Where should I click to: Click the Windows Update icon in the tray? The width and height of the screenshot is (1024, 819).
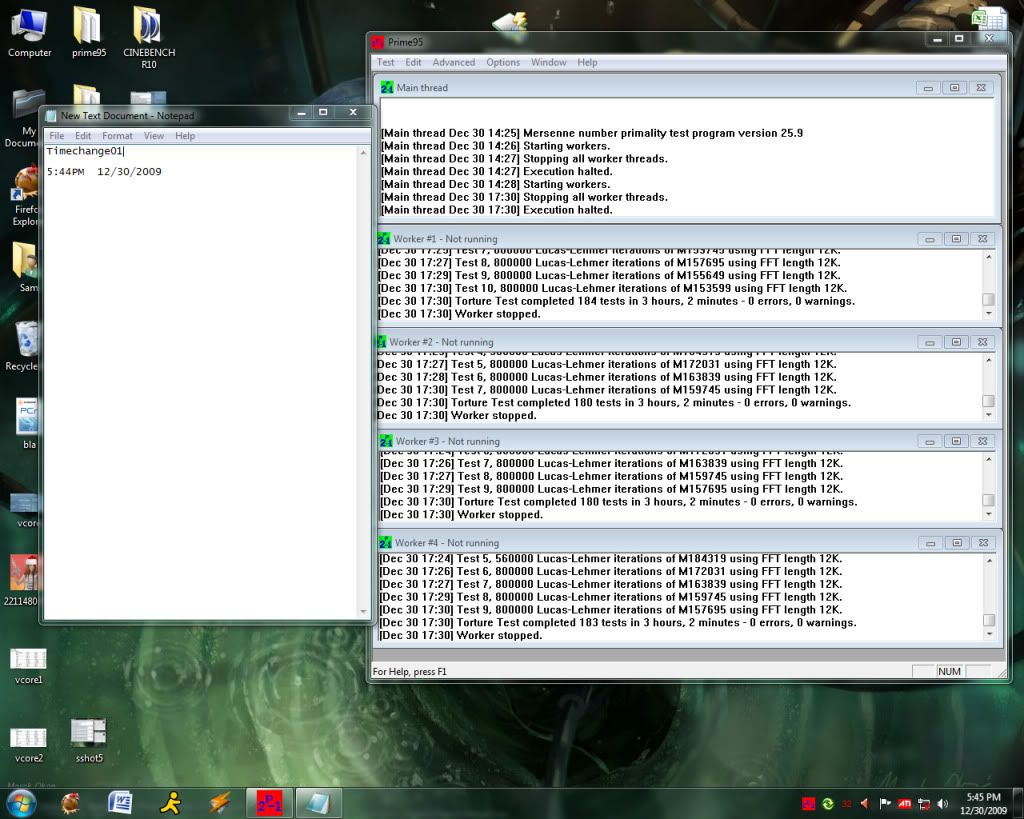(x=827, y=803)
